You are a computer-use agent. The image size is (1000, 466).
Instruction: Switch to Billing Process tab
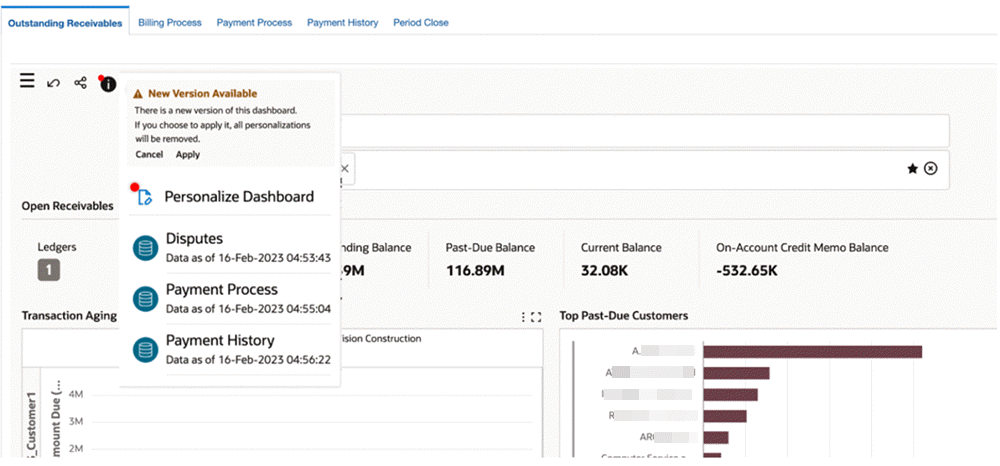(x=170, y=23)
